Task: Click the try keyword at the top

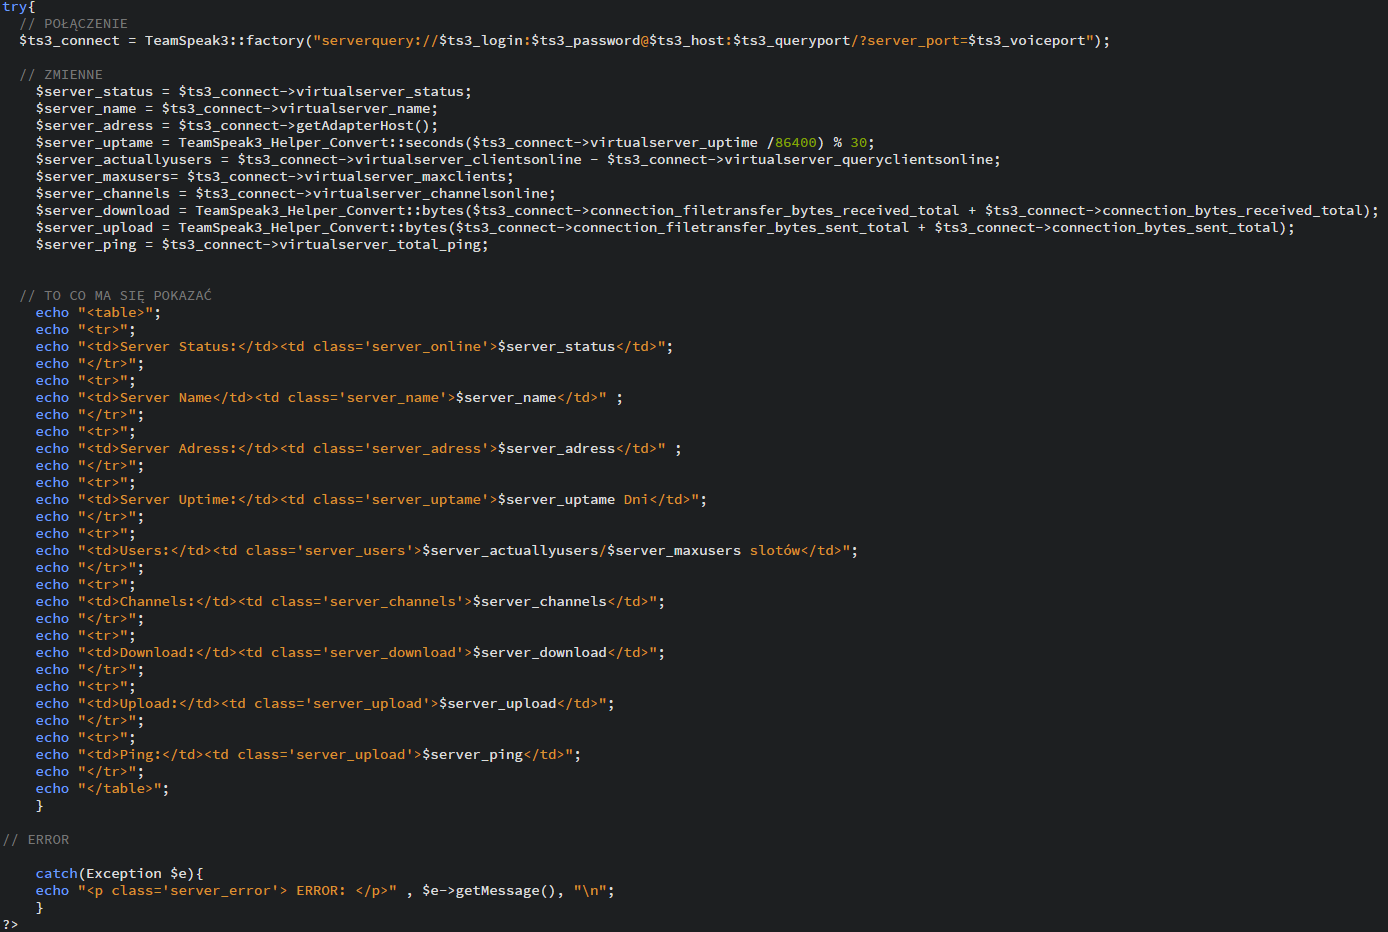Action: (x=15, y=7)
